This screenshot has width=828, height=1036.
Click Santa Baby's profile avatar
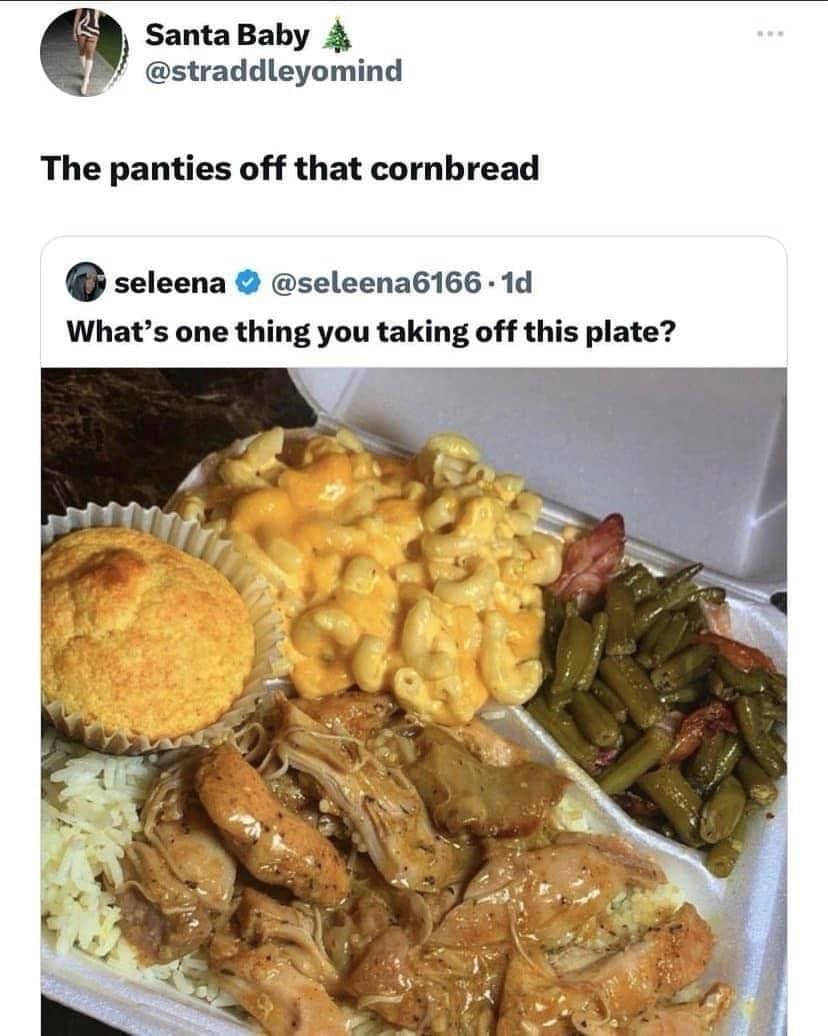[84, 52]
